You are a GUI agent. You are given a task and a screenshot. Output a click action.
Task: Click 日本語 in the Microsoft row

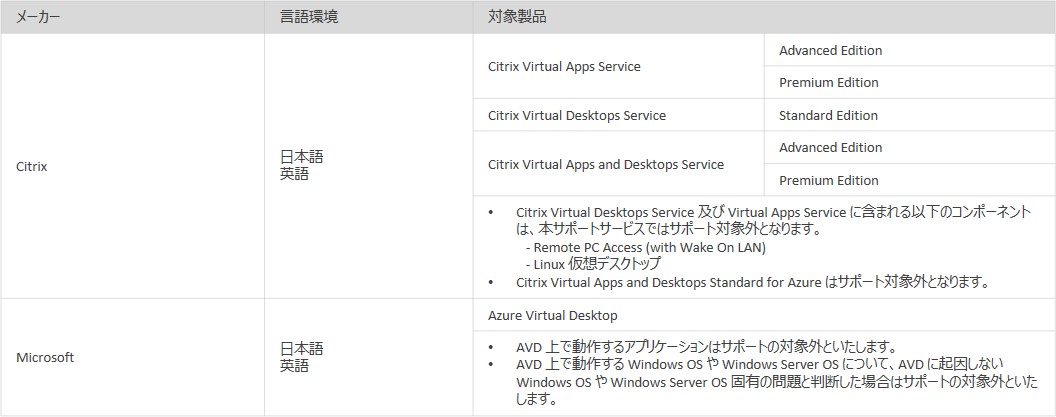[x=301, y=348]
